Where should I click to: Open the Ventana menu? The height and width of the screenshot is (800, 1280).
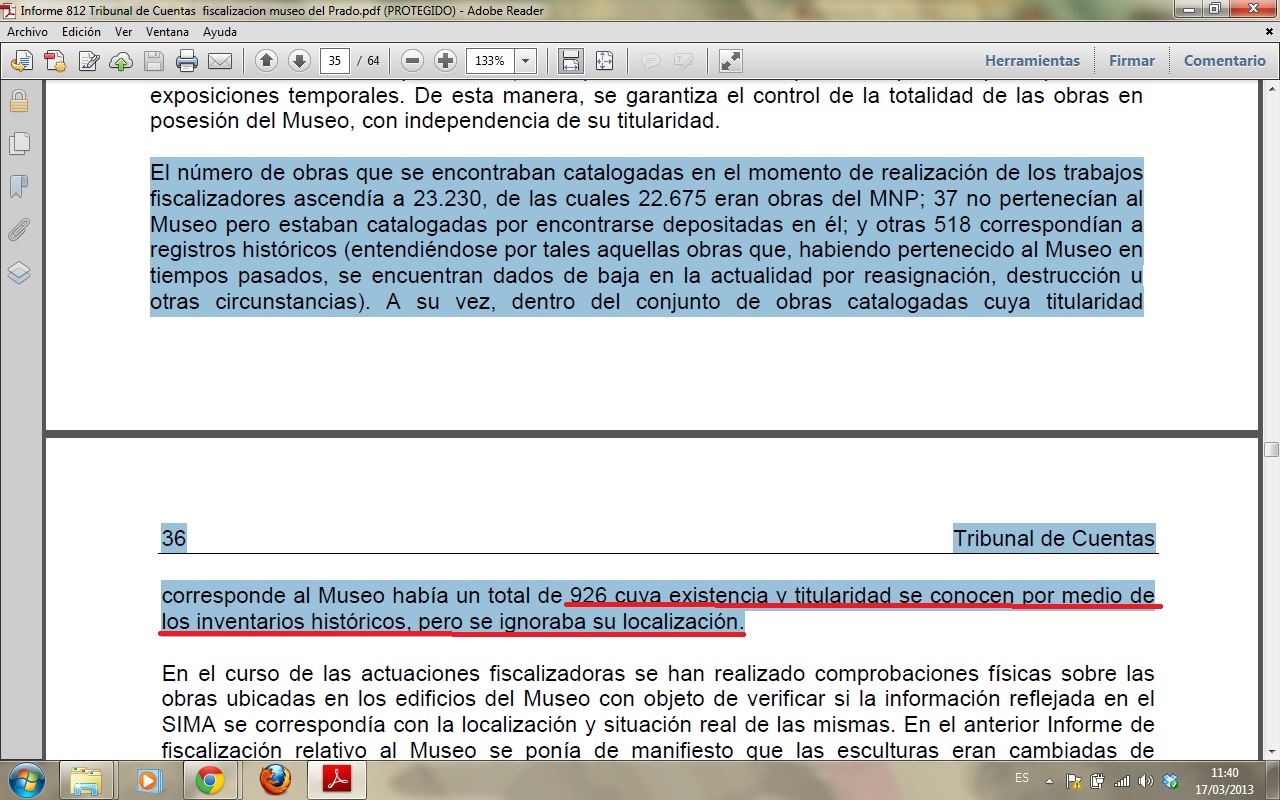[x=167, y=32]
